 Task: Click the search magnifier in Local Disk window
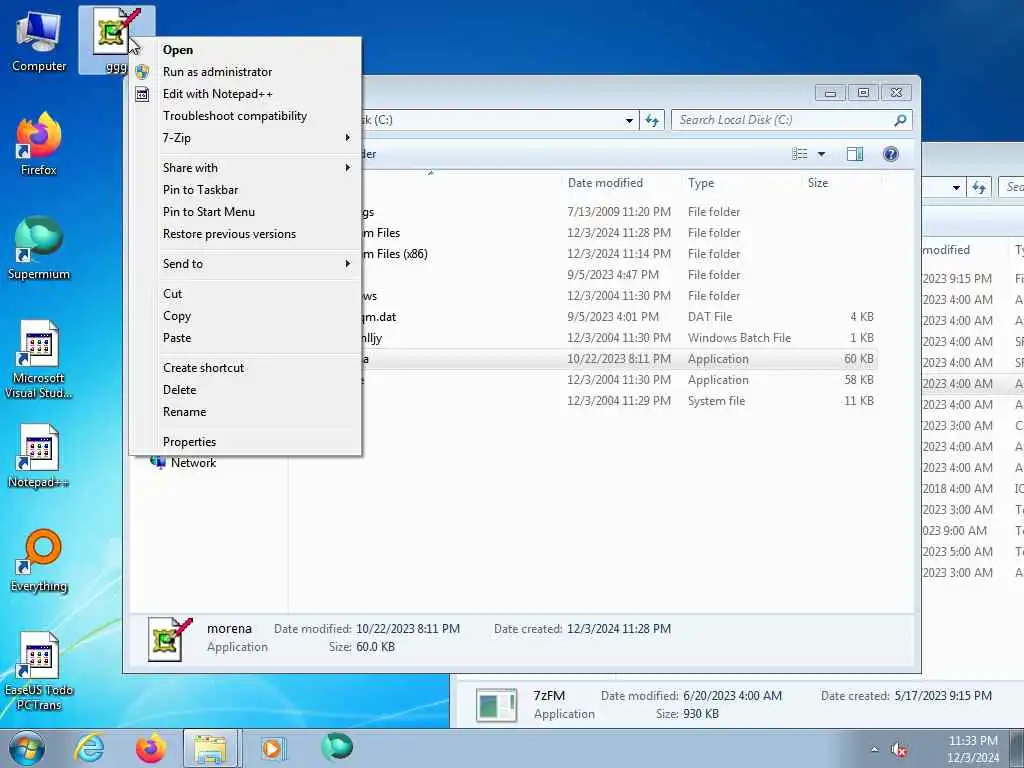point(900,120)
